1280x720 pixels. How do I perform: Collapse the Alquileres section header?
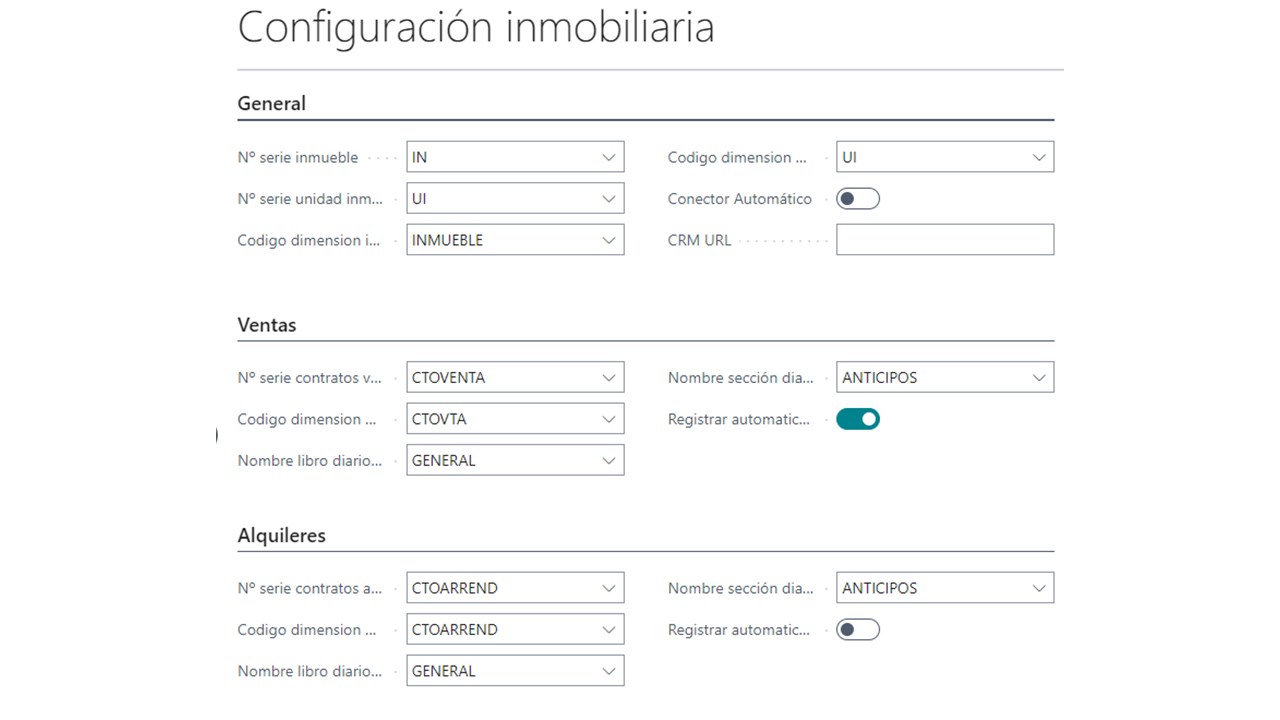(x=282, y=536)
